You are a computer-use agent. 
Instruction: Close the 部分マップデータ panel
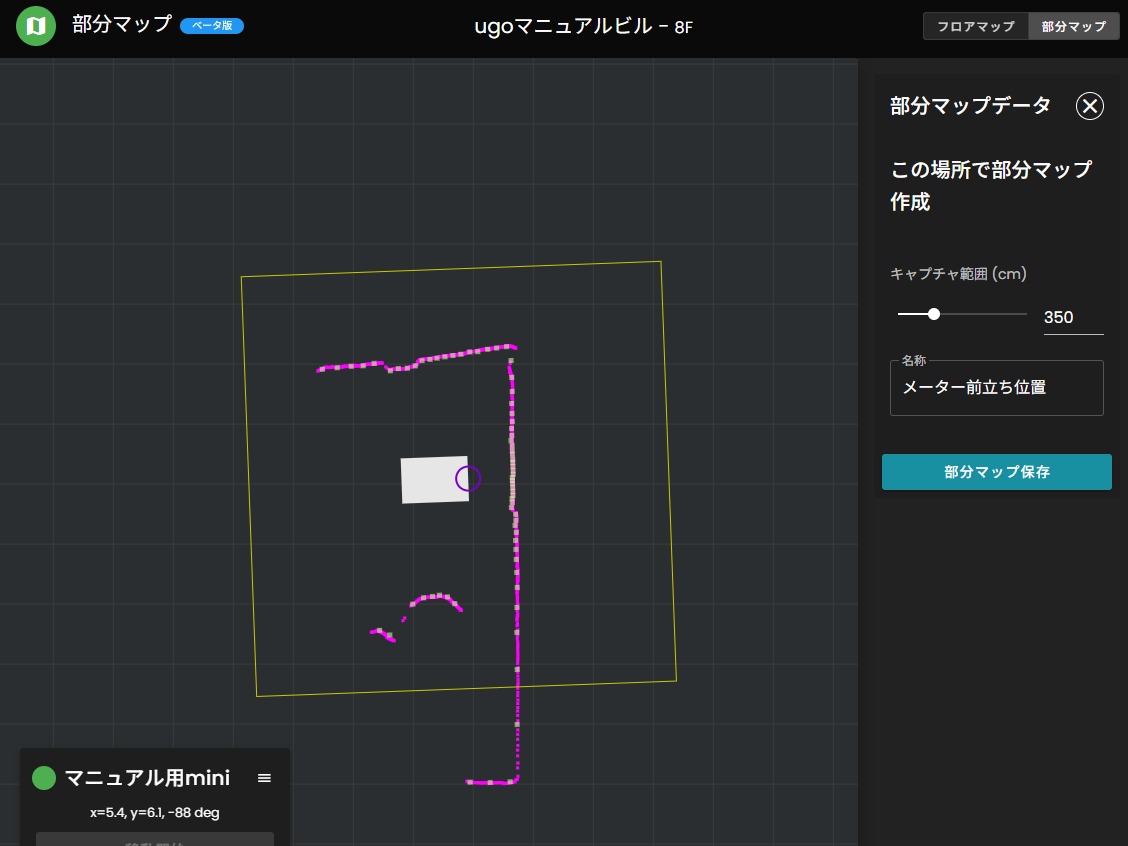coord(1090,106)
